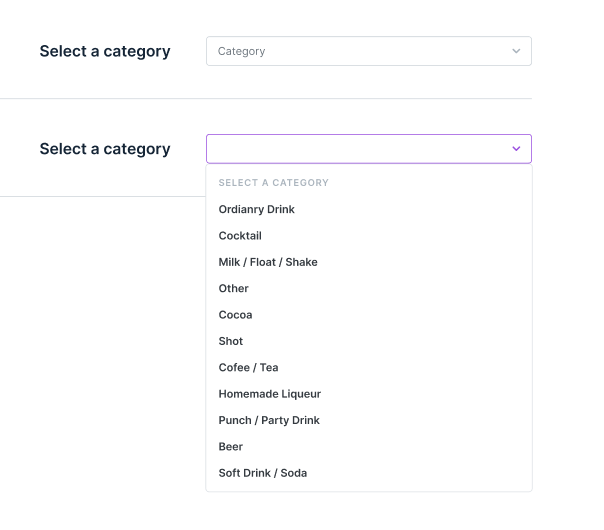Image resolution: width=604 pixels, height=530 pixels.
Task: Click the gray chevron in the Category dropdown
Action: coord(516,51)
